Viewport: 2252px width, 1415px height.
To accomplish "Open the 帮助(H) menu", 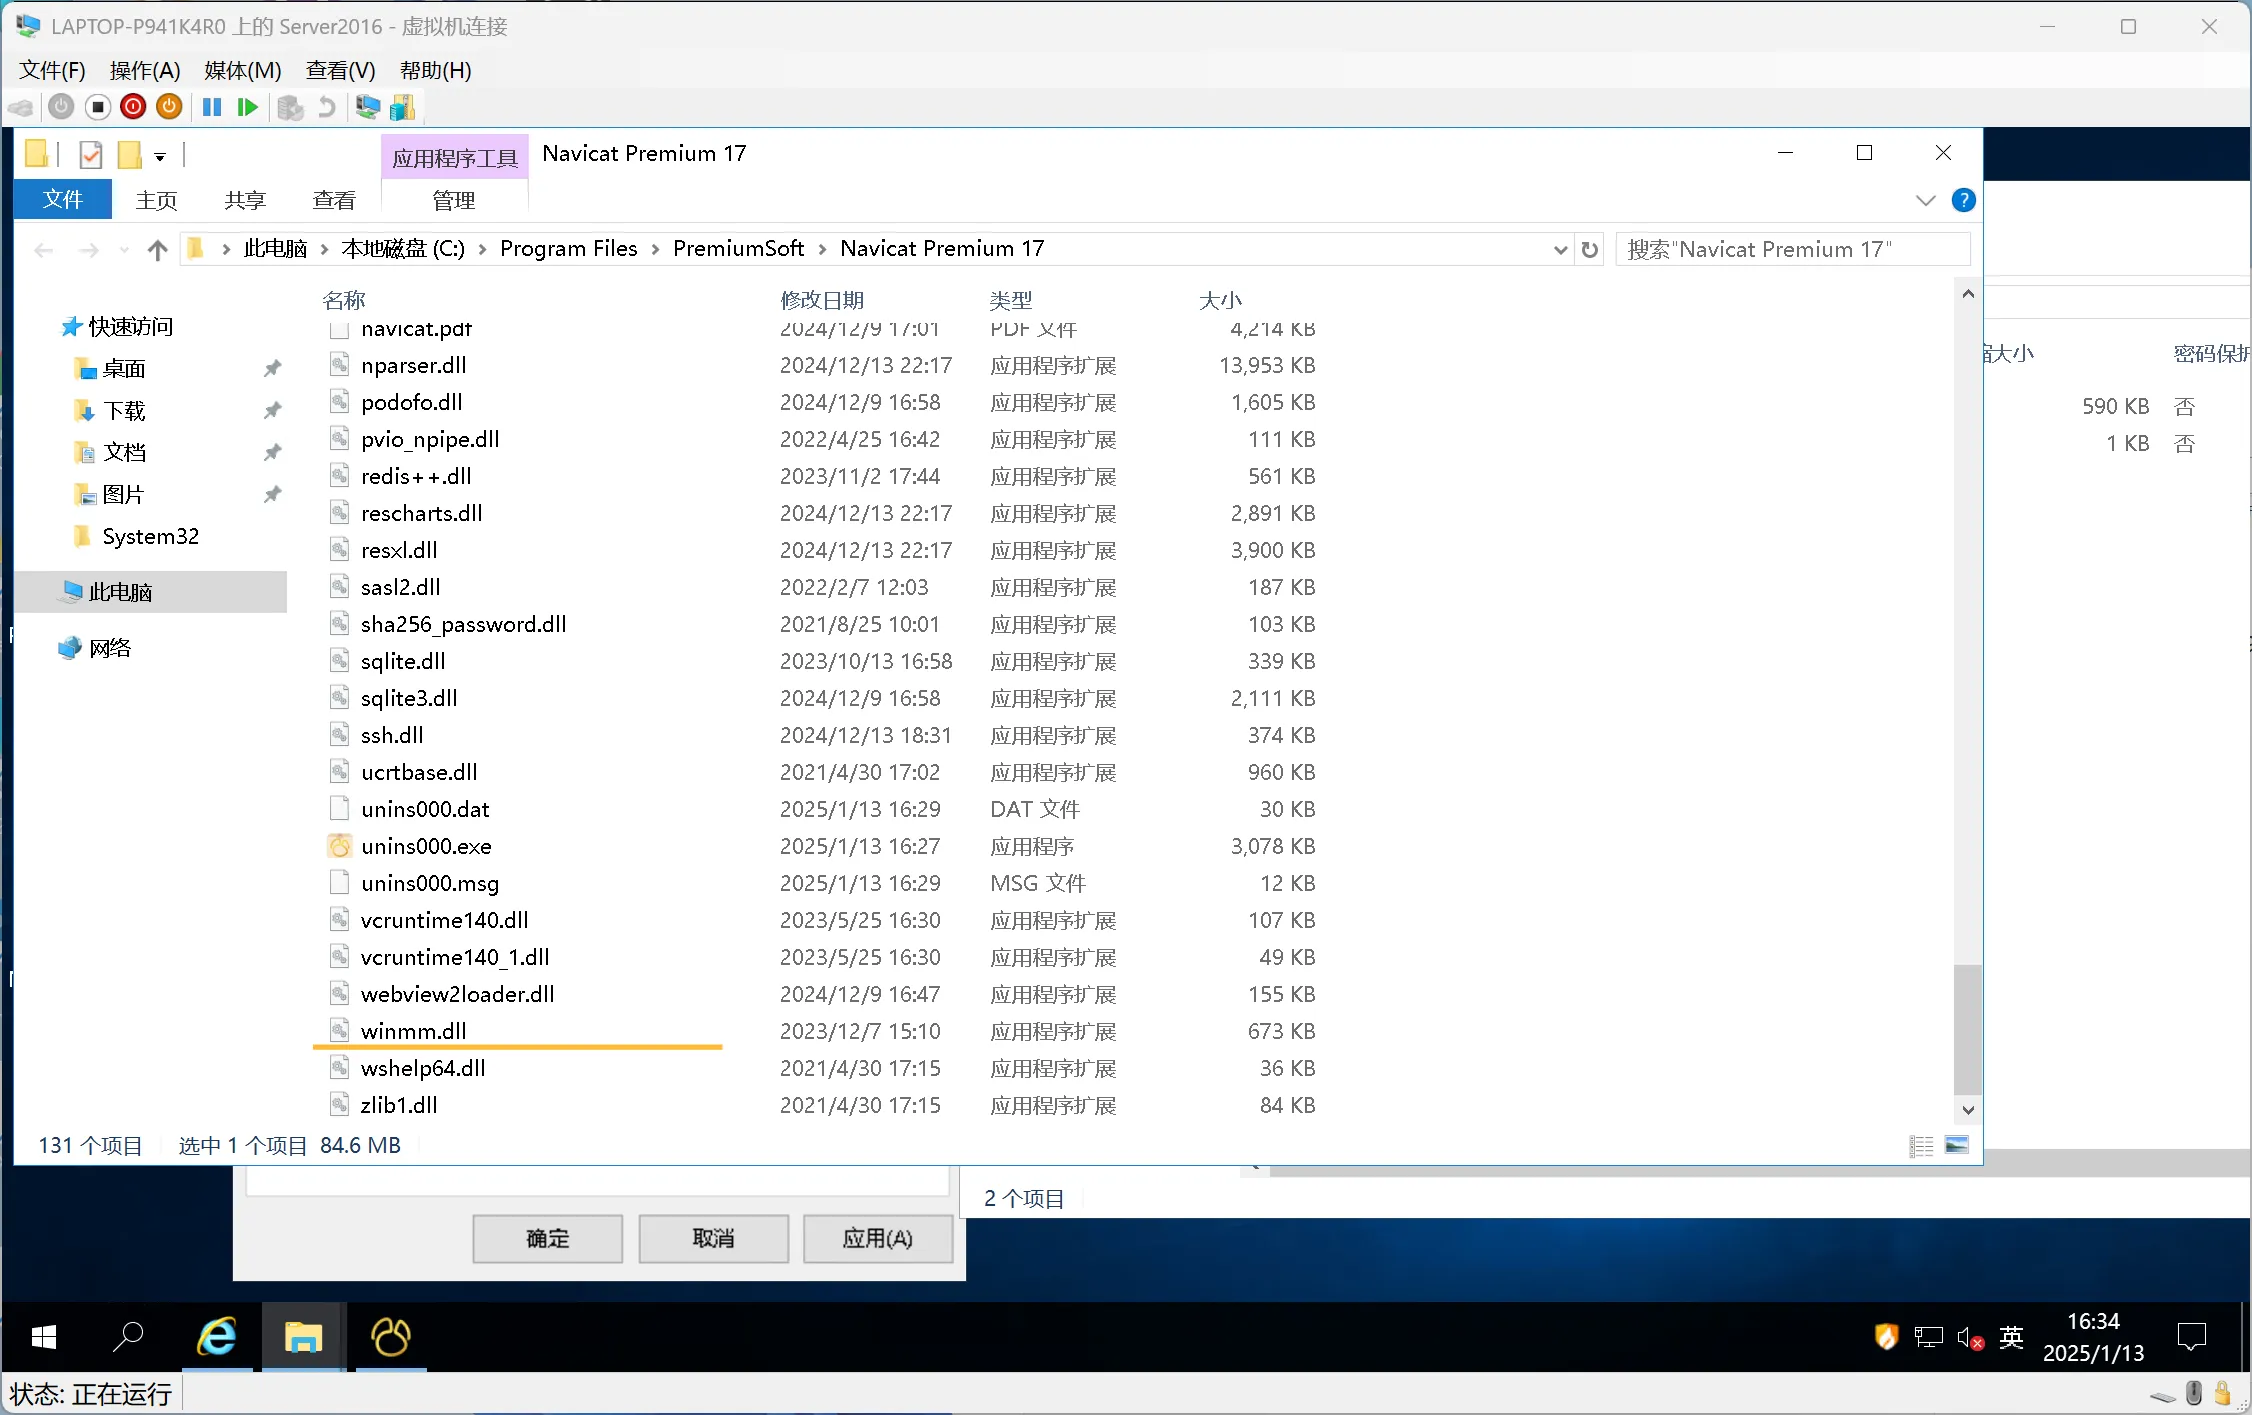I will [x=436, y=70].
